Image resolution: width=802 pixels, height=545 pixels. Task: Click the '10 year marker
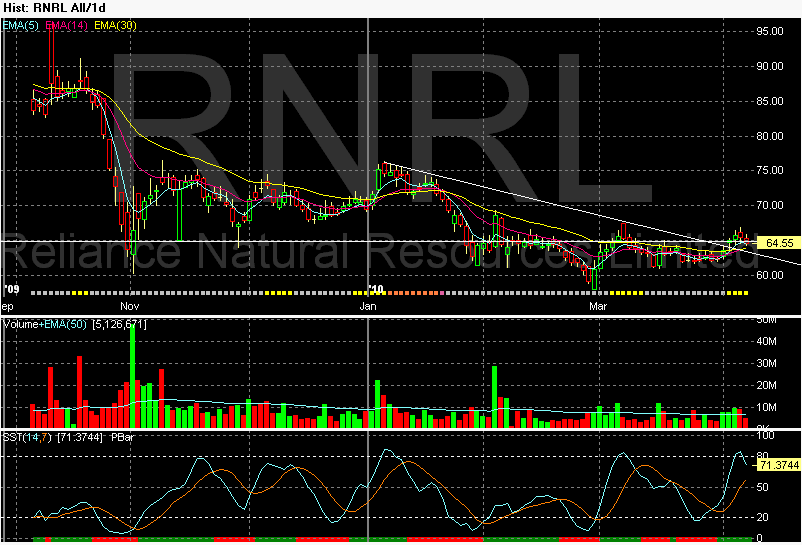click(x=376, y=289)
